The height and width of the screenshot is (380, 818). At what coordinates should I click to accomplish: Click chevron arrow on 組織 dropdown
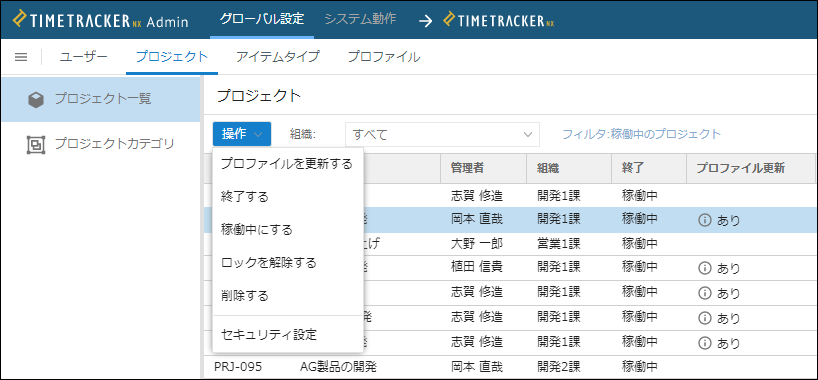pos(527,135)
